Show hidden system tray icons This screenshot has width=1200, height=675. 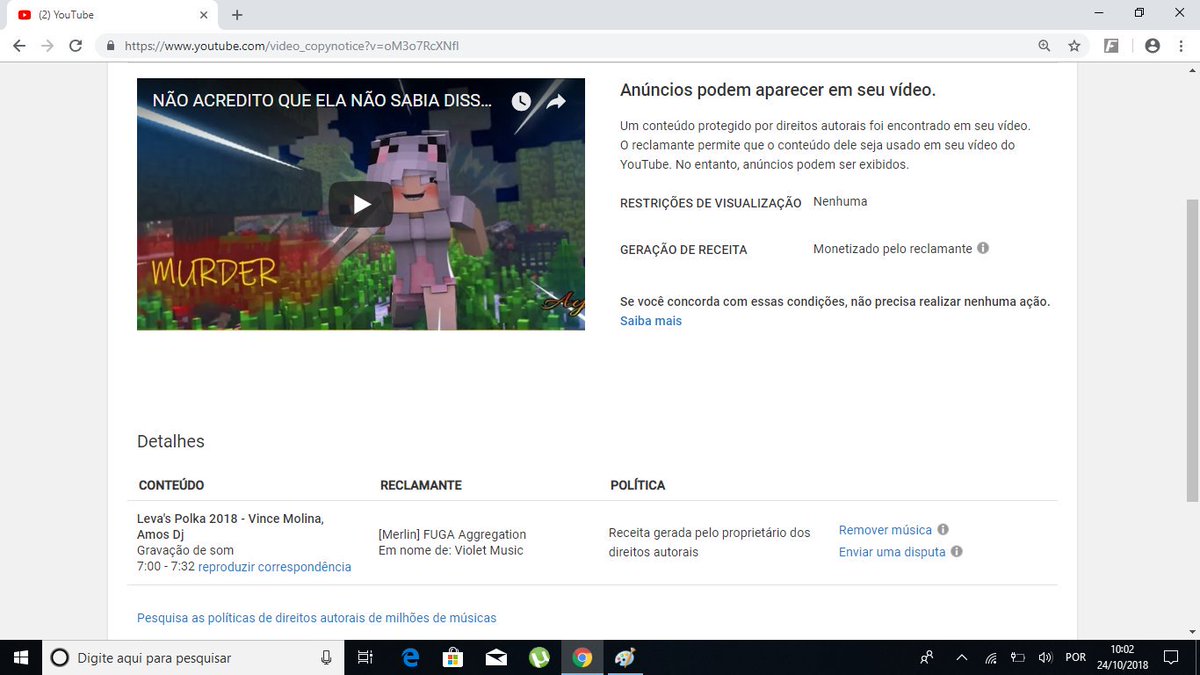coord(962,657)
